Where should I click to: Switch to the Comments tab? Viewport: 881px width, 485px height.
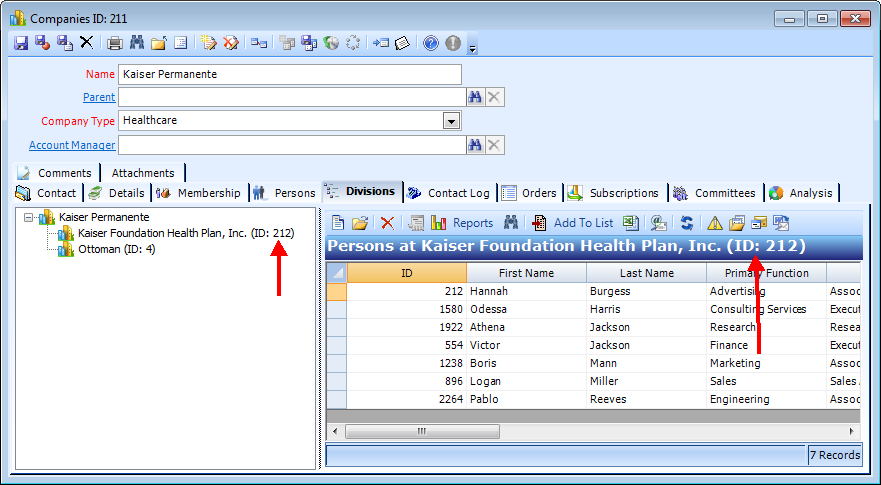(x=56, y=173)
